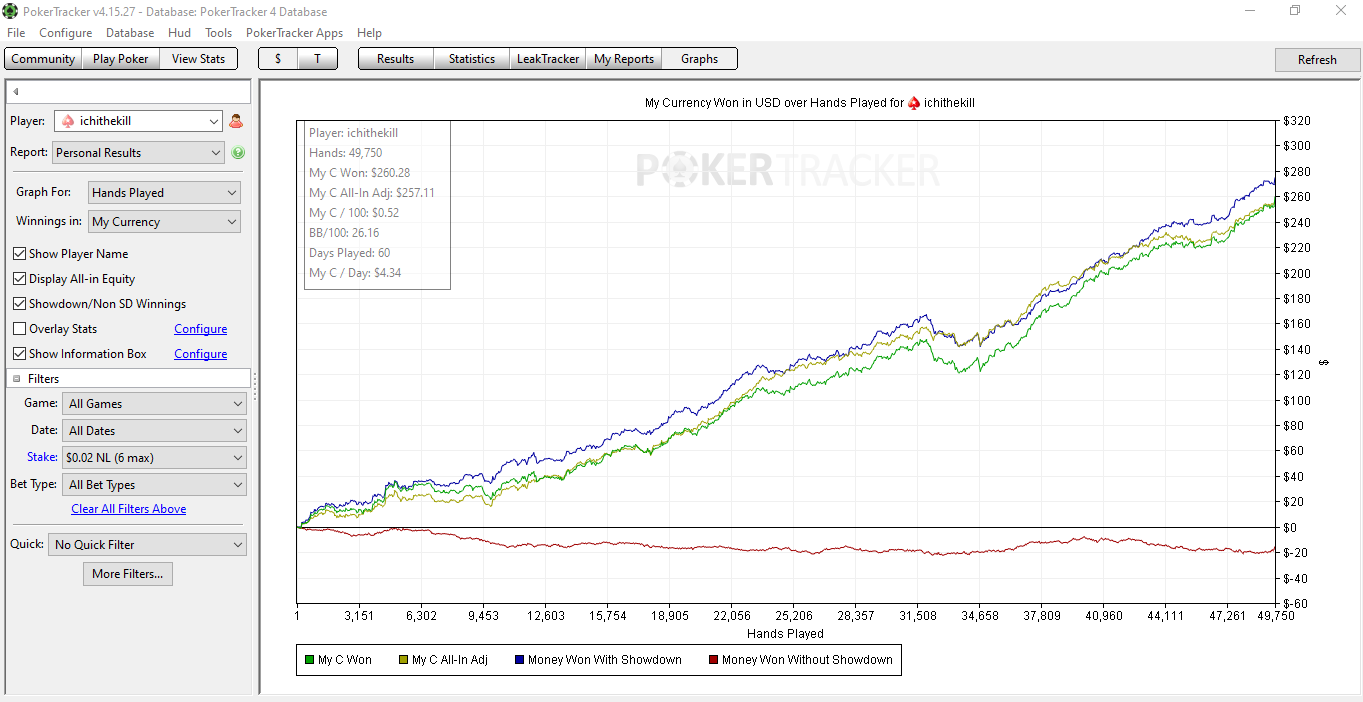The width and height of the screenshot is (1363, 702).
Task: Select the Graphs tab
Action: pos(700,59)
